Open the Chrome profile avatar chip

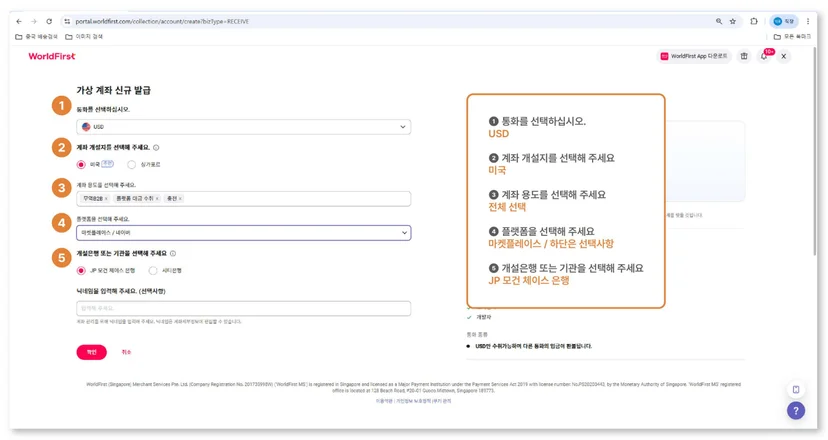point(784,22)
